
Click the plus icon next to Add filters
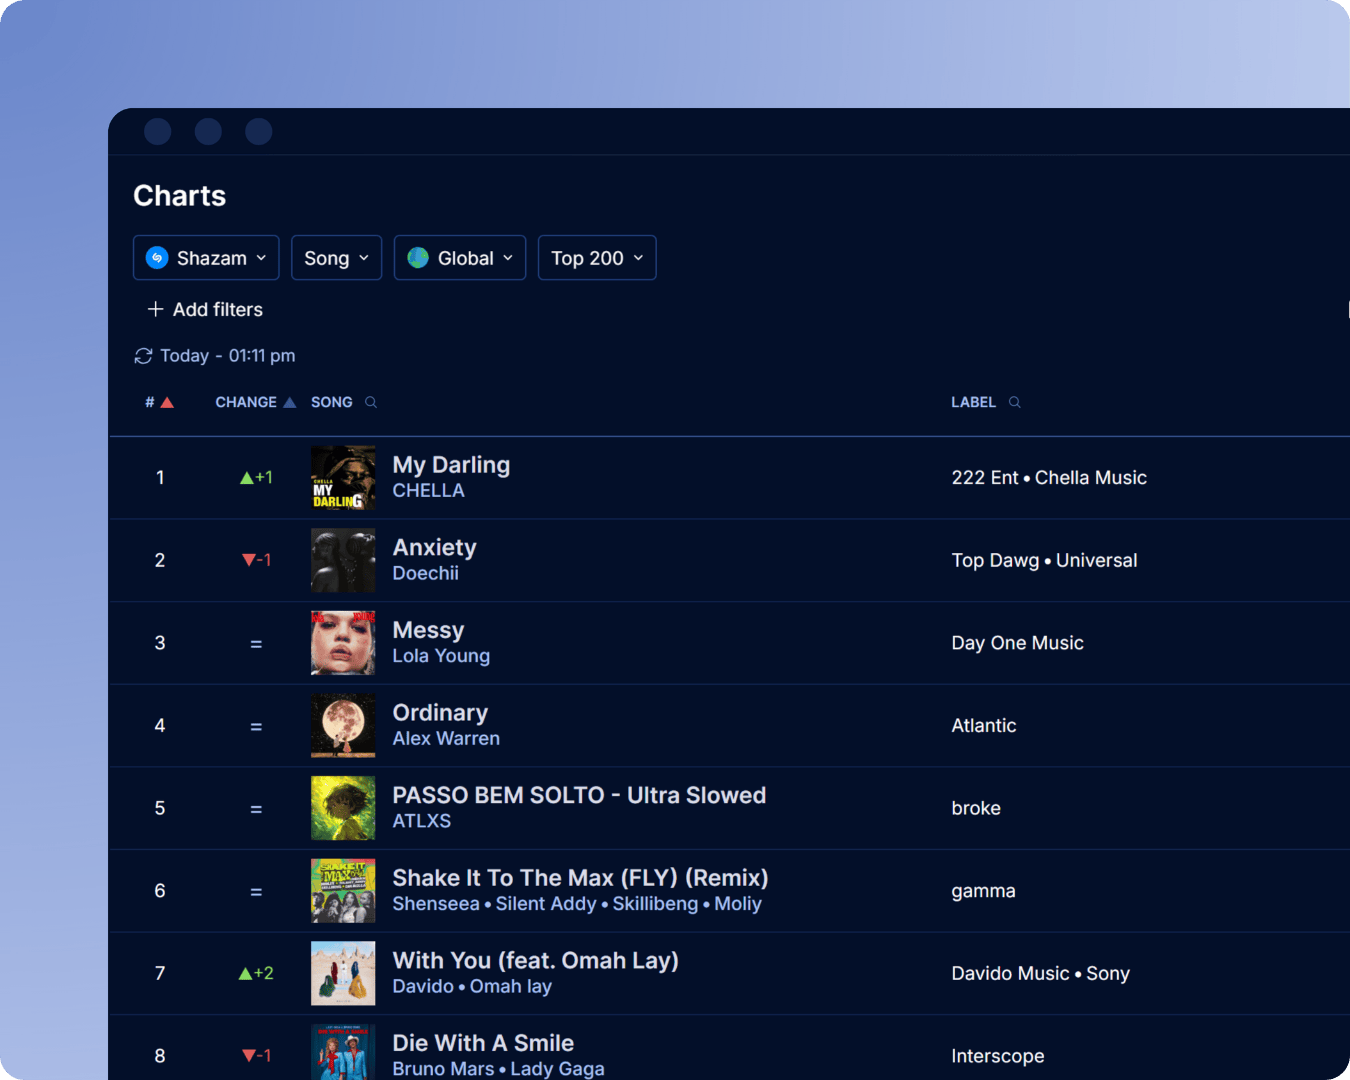(157, 309)
